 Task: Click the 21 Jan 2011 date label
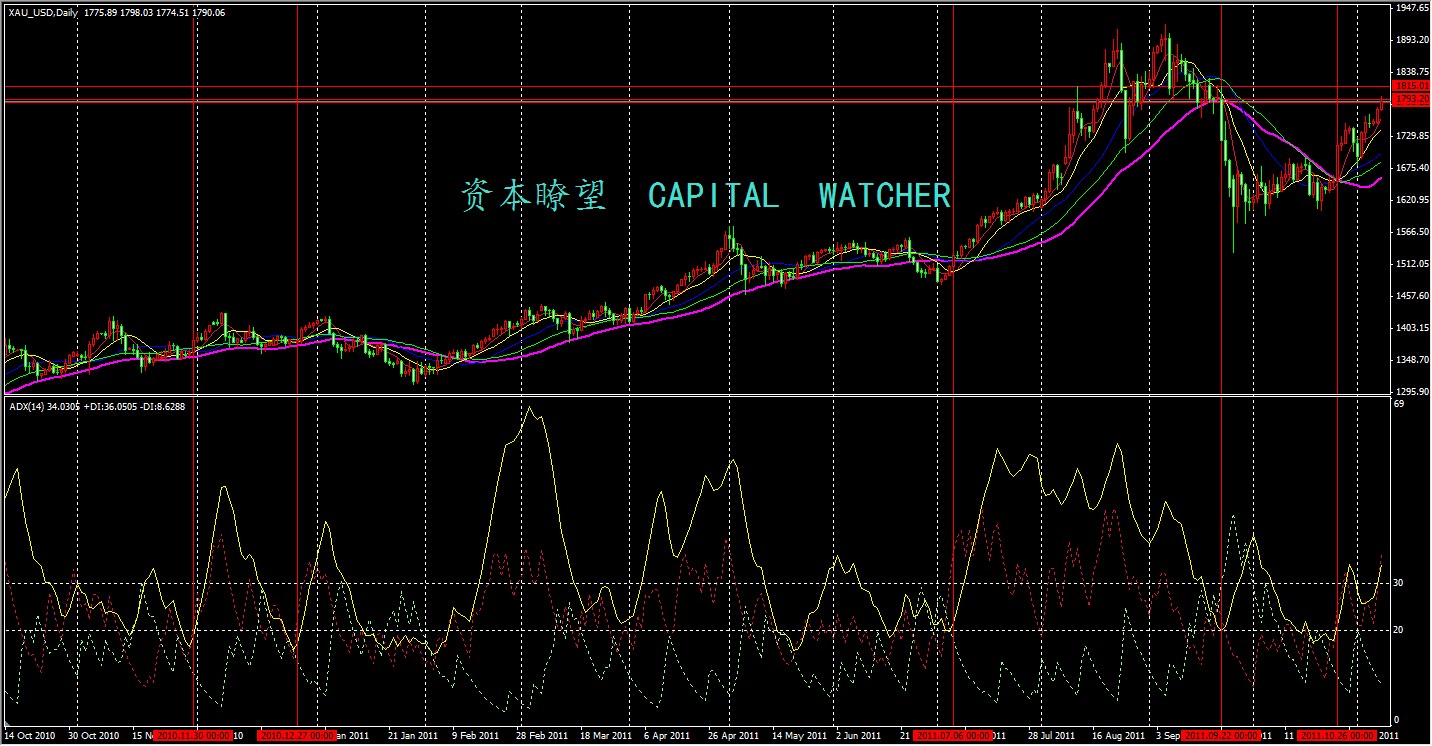click(413, 736)
